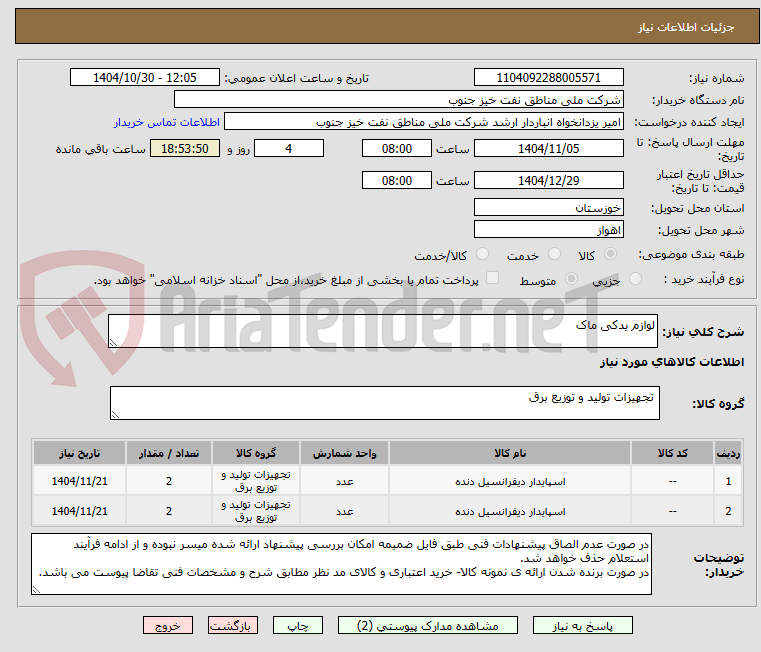Click the request creator field امیر یزدانخواه
This screenshot has width=761, height=652.
423,122
